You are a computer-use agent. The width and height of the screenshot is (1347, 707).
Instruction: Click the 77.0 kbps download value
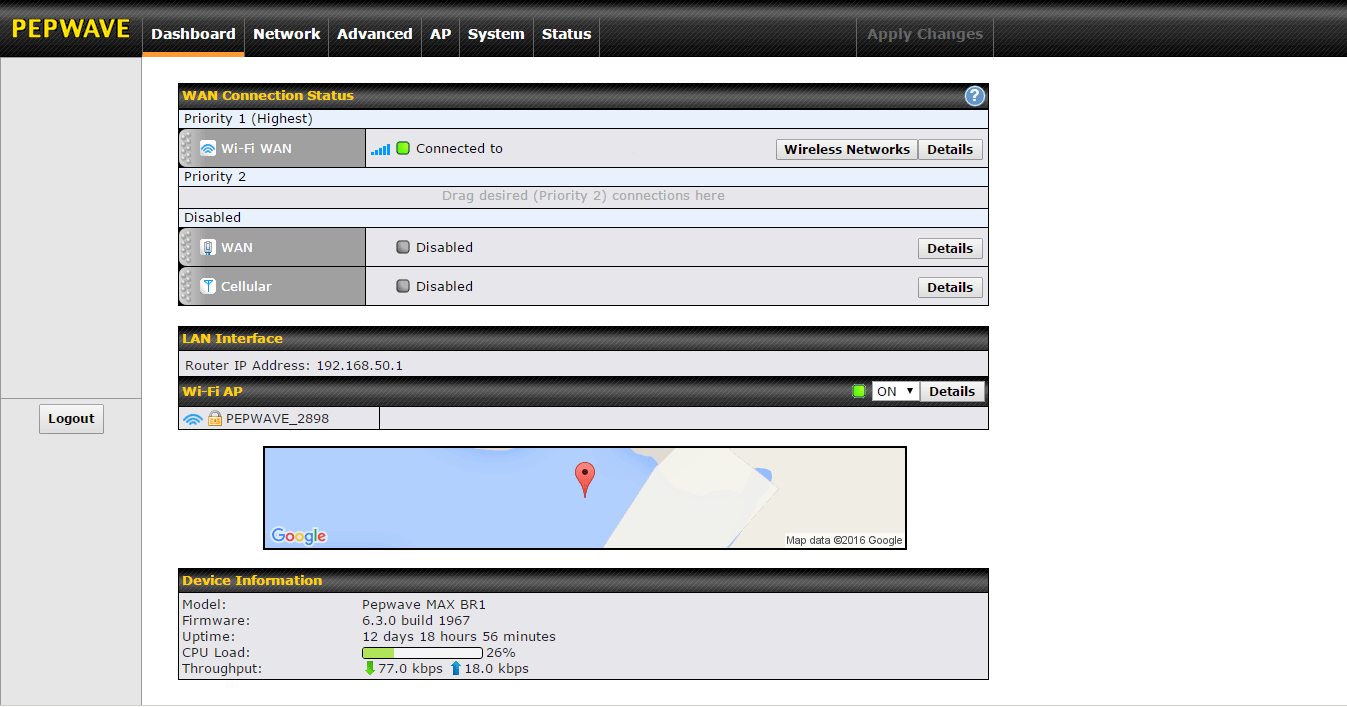click(410, 668)
